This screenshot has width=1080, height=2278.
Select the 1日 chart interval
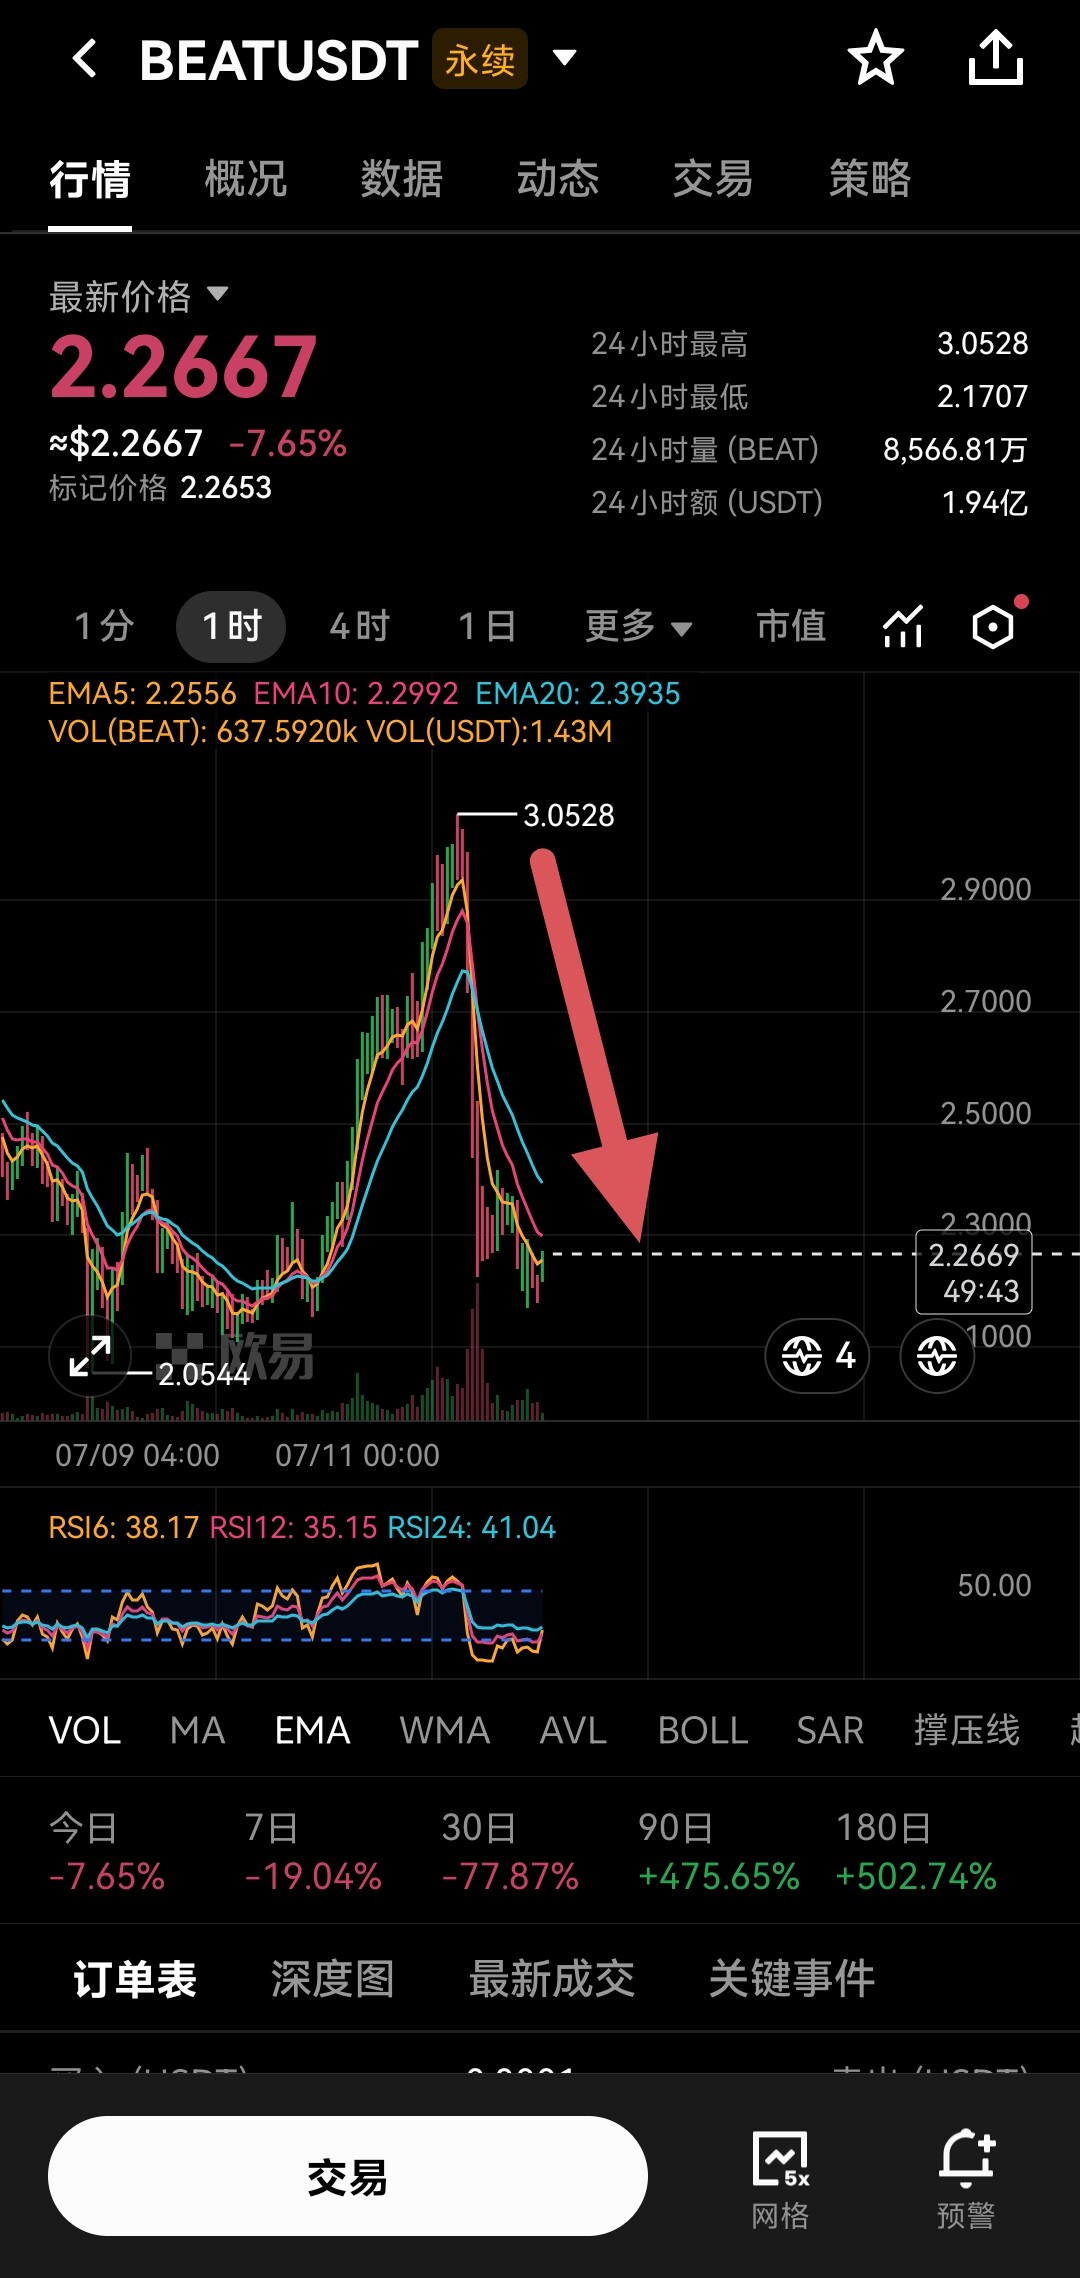coord(487,627)
